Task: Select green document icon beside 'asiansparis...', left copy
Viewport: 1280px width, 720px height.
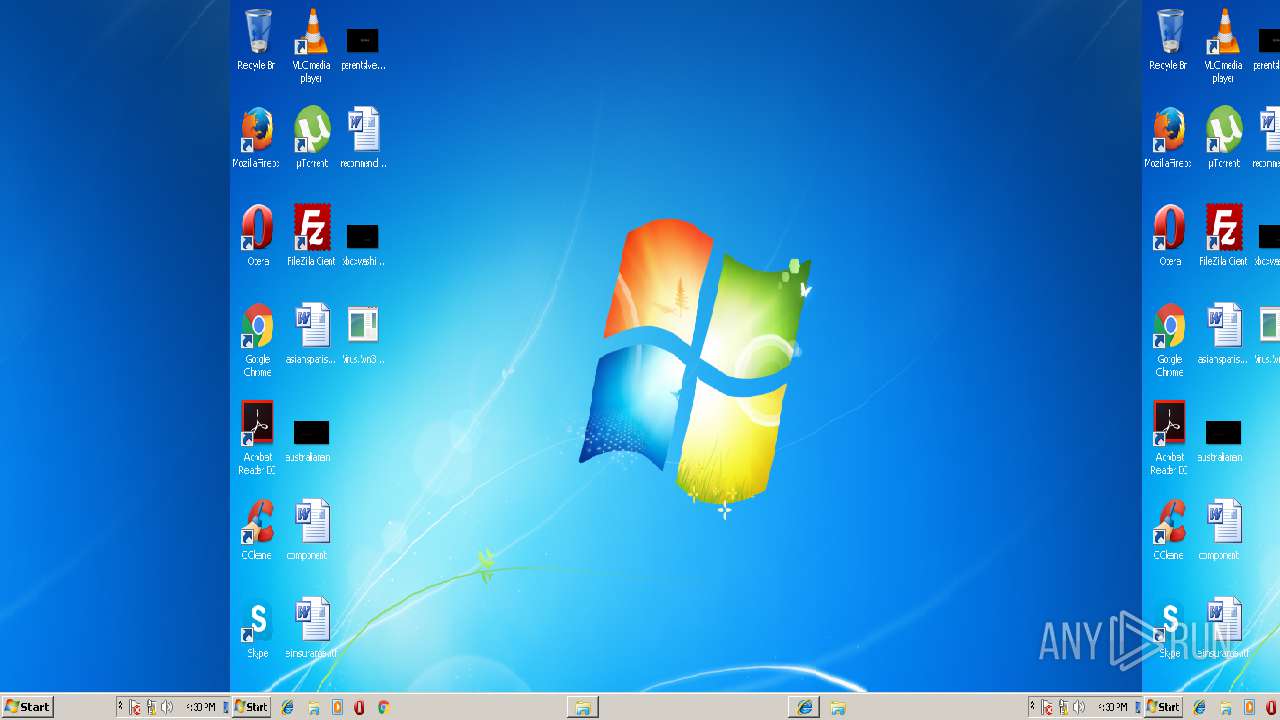Action: 363,334
